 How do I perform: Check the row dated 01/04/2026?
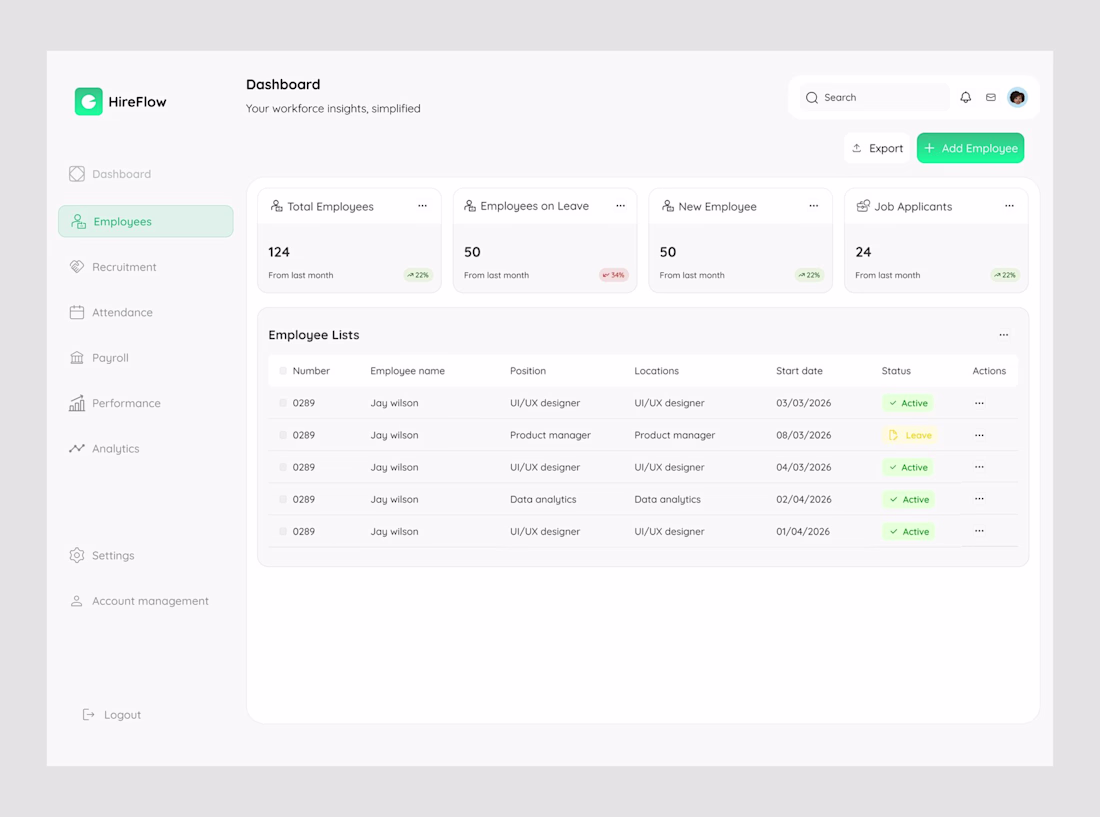283,532
